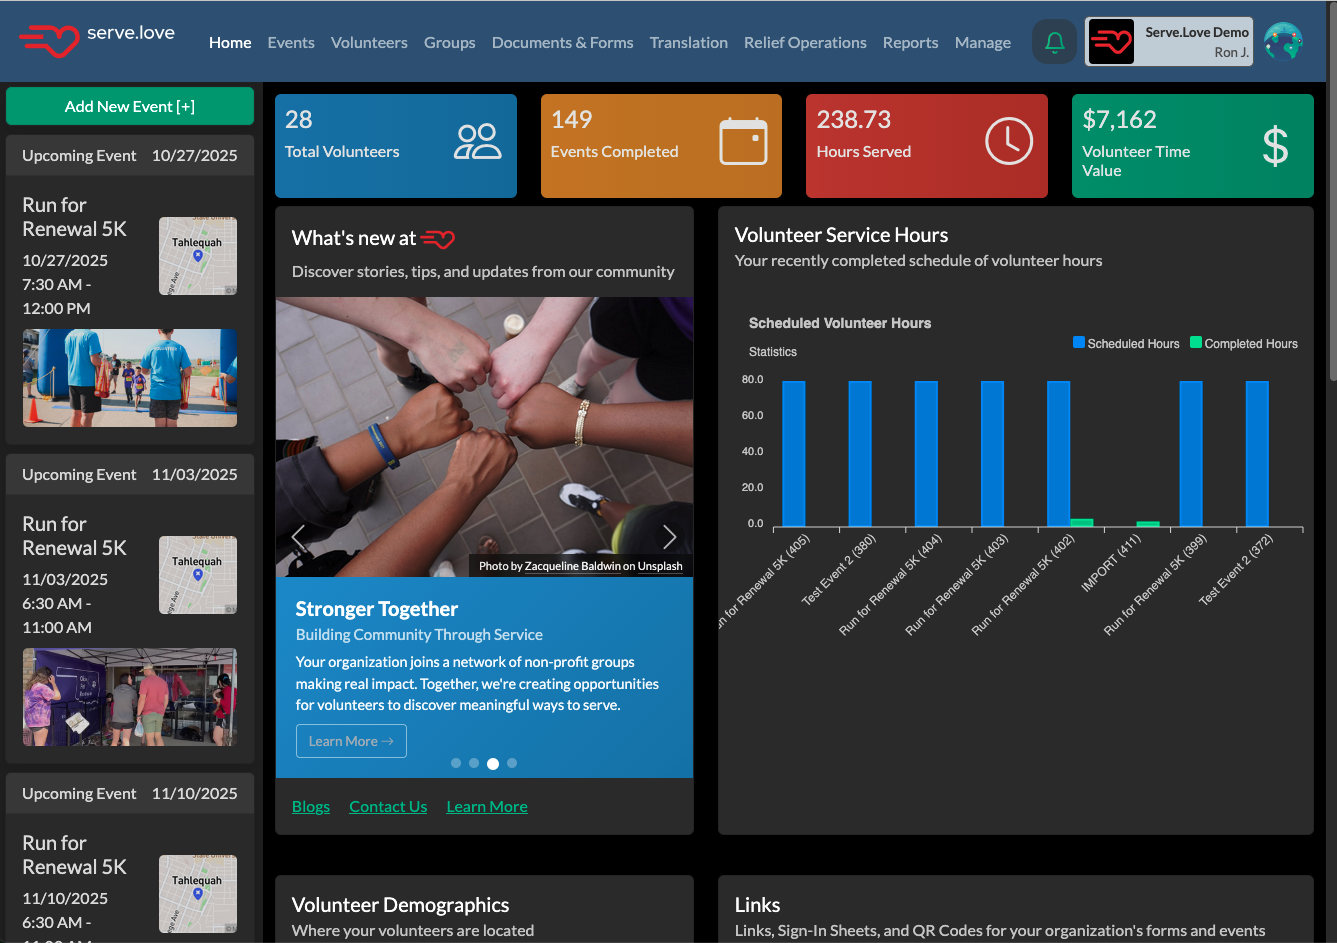This screenshot has height=943, width=1337.
Task: Click the clock icon on Hours Served card
Action: pos(1008,141)
